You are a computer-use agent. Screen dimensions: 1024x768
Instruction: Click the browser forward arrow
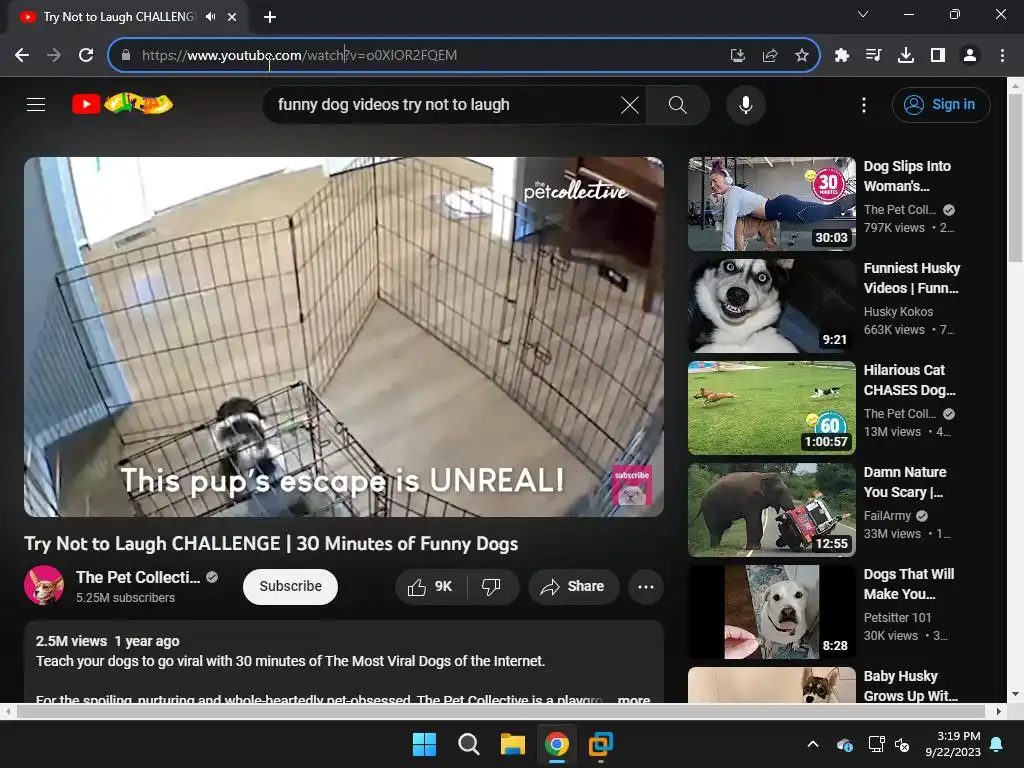click(x=54, y=56)
